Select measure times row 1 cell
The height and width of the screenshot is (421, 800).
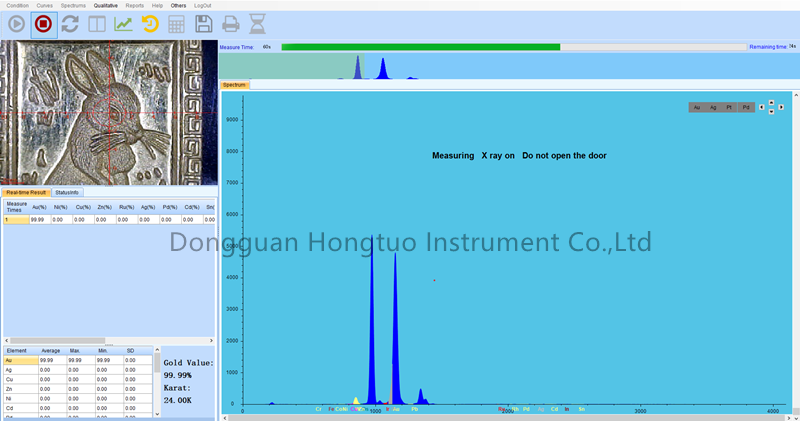(x=16, y=219)
